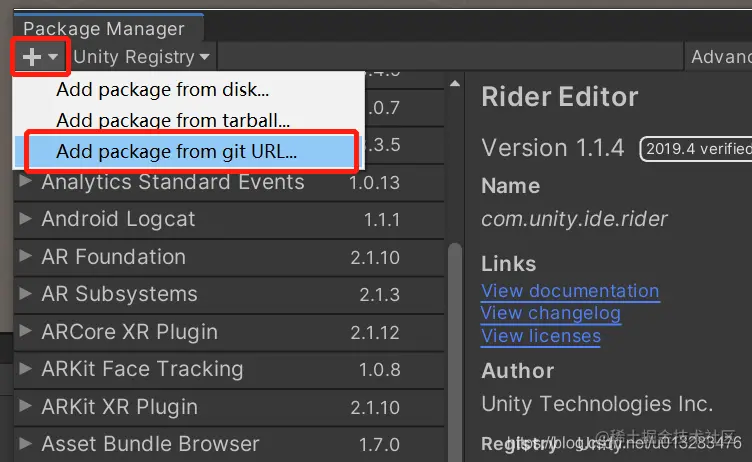
Task: Expand the Analytics Standard Events arrow
Action: (26, 182)
